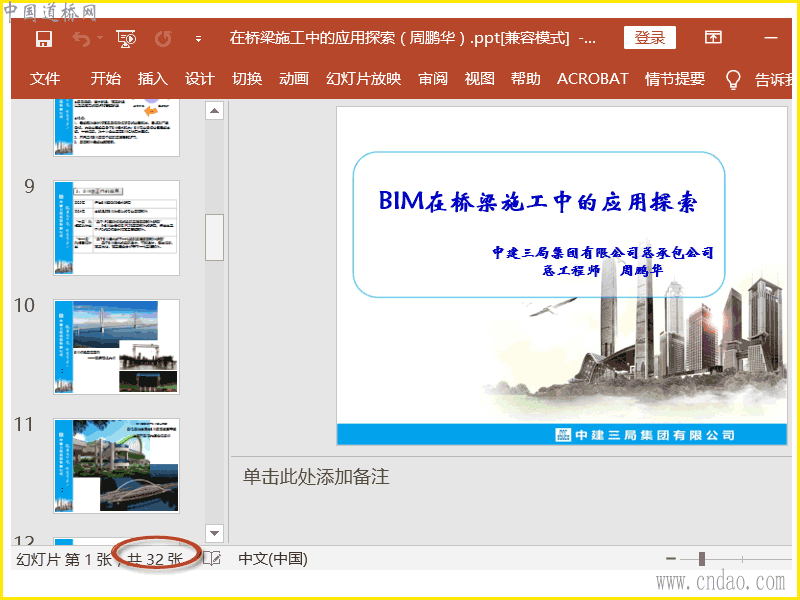
Task: Open the ACROBAT tab
Action: pos(592,79)
